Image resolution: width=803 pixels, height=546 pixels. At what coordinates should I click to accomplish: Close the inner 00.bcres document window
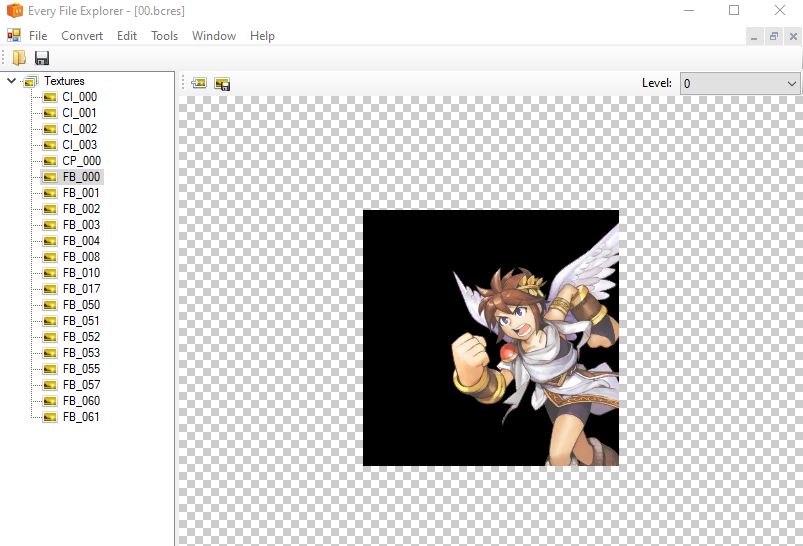tap(793, 36)
